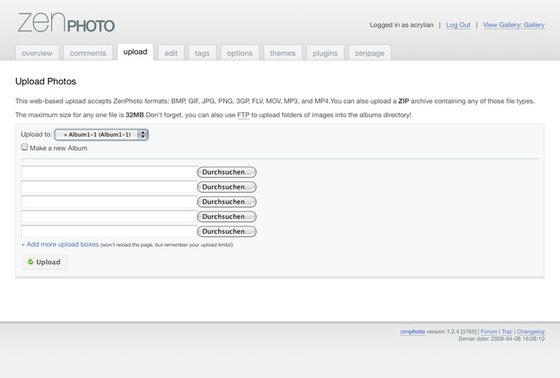Go to the plugins tab

pos(325,53)
